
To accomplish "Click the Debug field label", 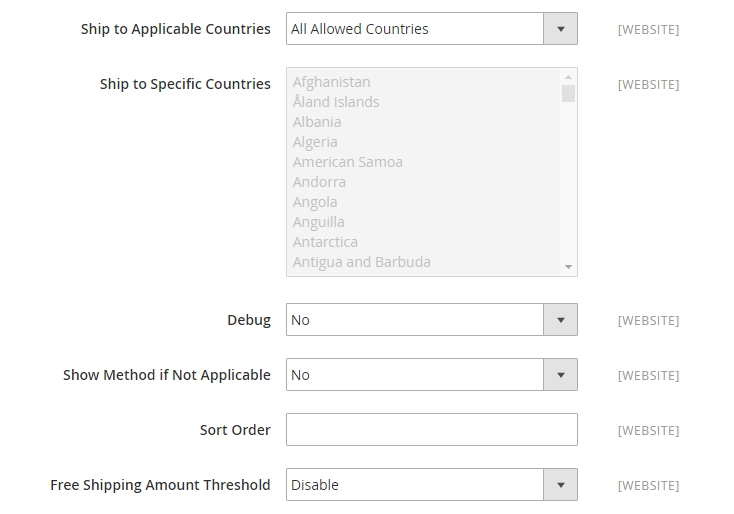I will [x=249, y=320].
